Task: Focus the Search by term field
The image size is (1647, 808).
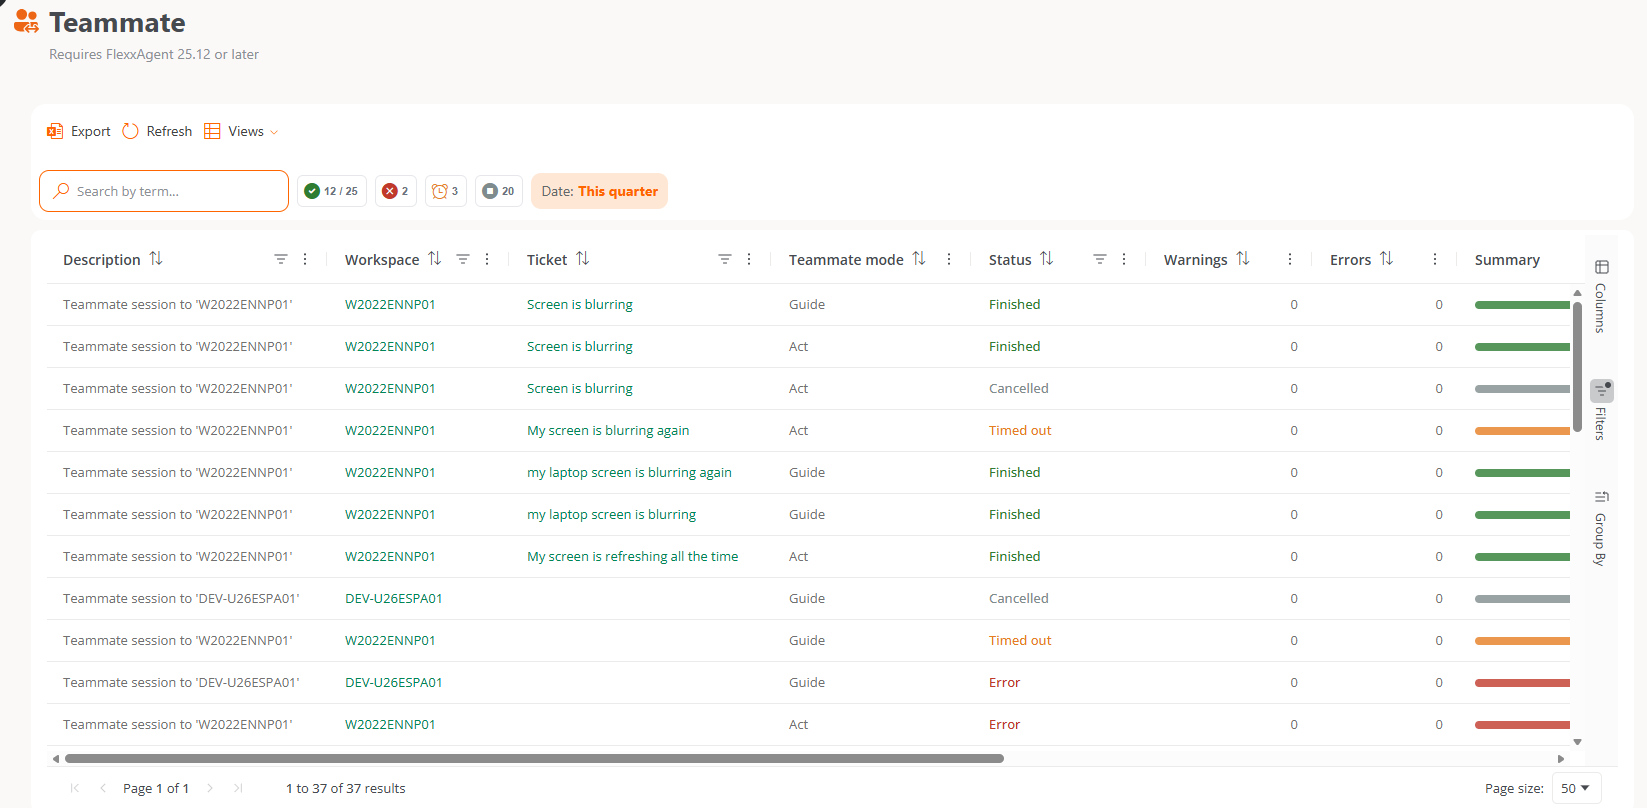Action: click(164, 191)
